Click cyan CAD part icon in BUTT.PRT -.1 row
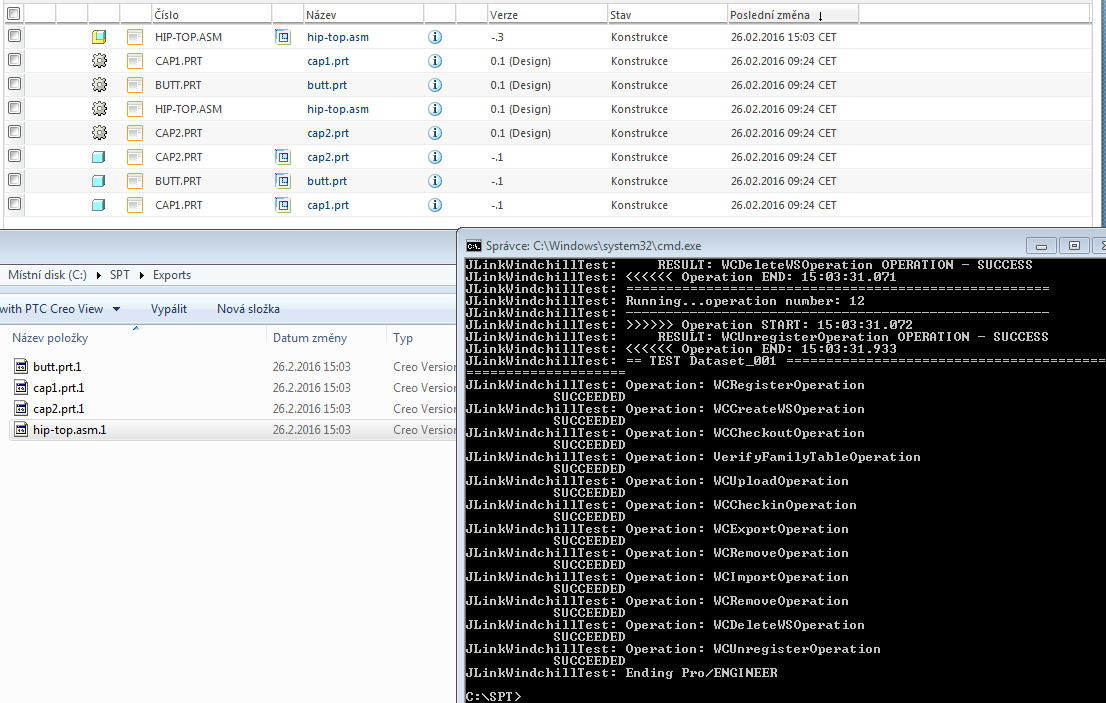1106x703 pixels. click(x=99, y=181)
